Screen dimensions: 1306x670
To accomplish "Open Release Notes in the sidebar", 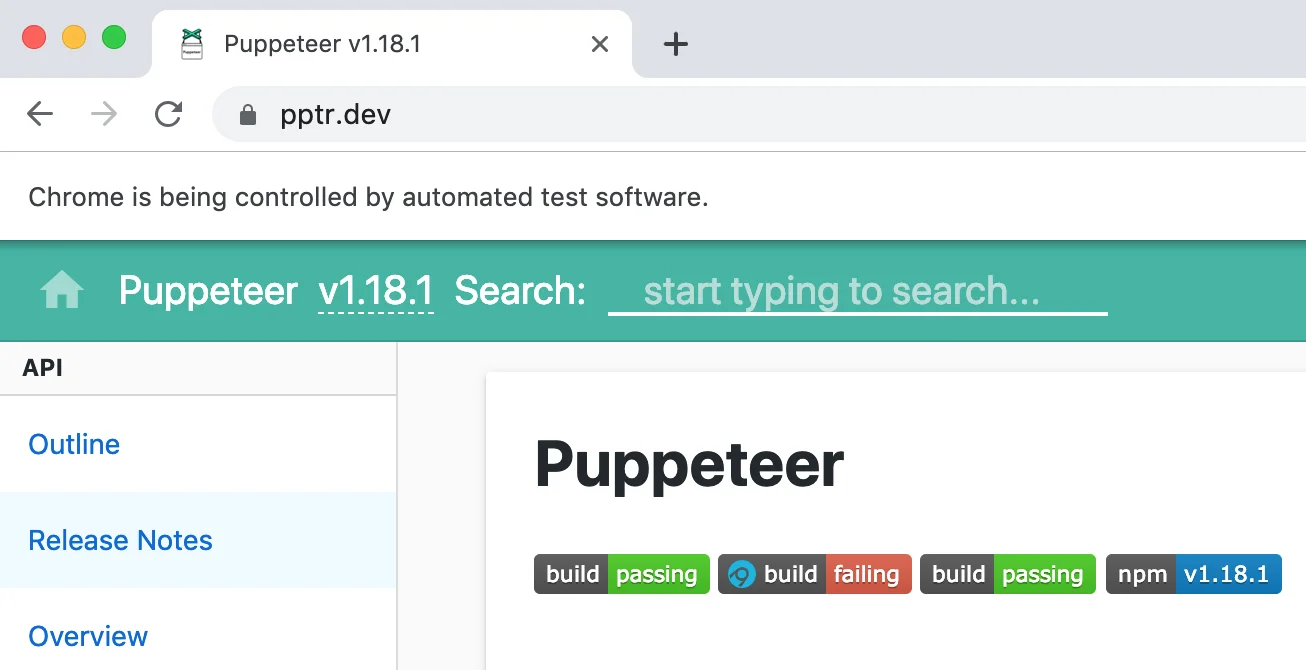I will click(x=120, y=540).
